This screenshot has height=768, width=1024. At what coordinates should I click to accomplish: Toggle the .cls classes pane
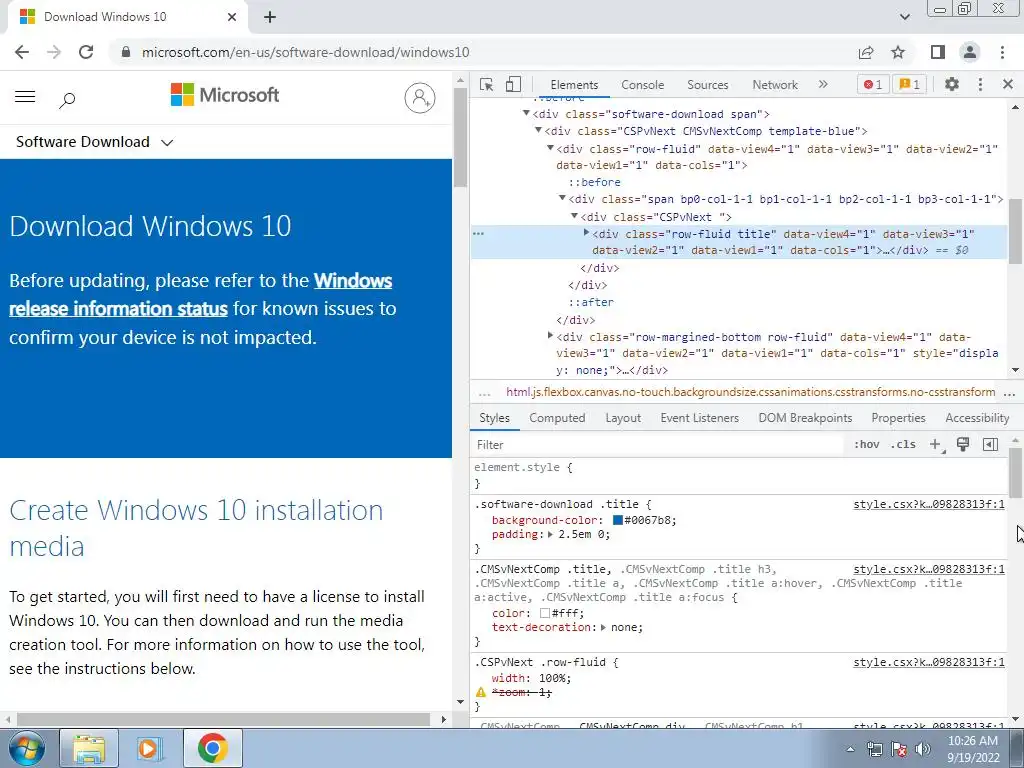coord(903,445)
